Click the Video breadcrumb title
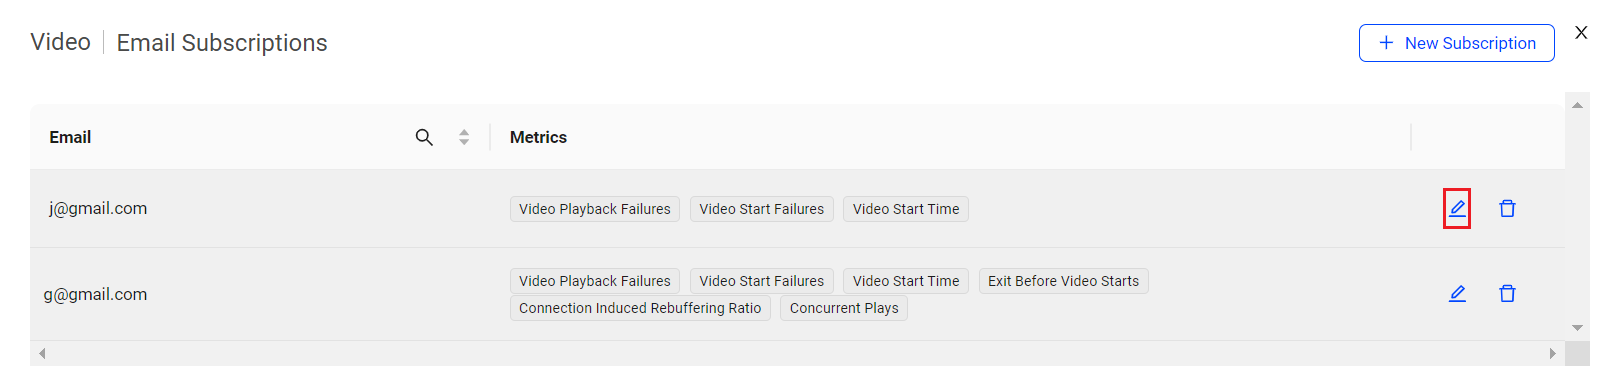This screenshot has width=1606, height=389. tap(60, 42)
